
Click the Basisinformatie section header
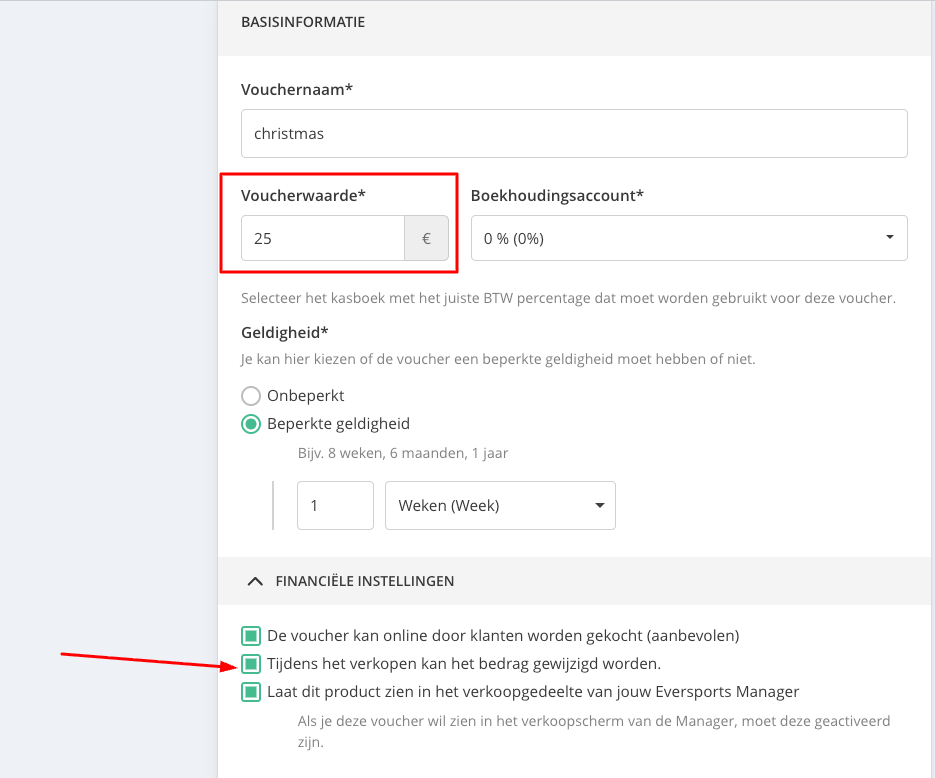coord(303,21)
